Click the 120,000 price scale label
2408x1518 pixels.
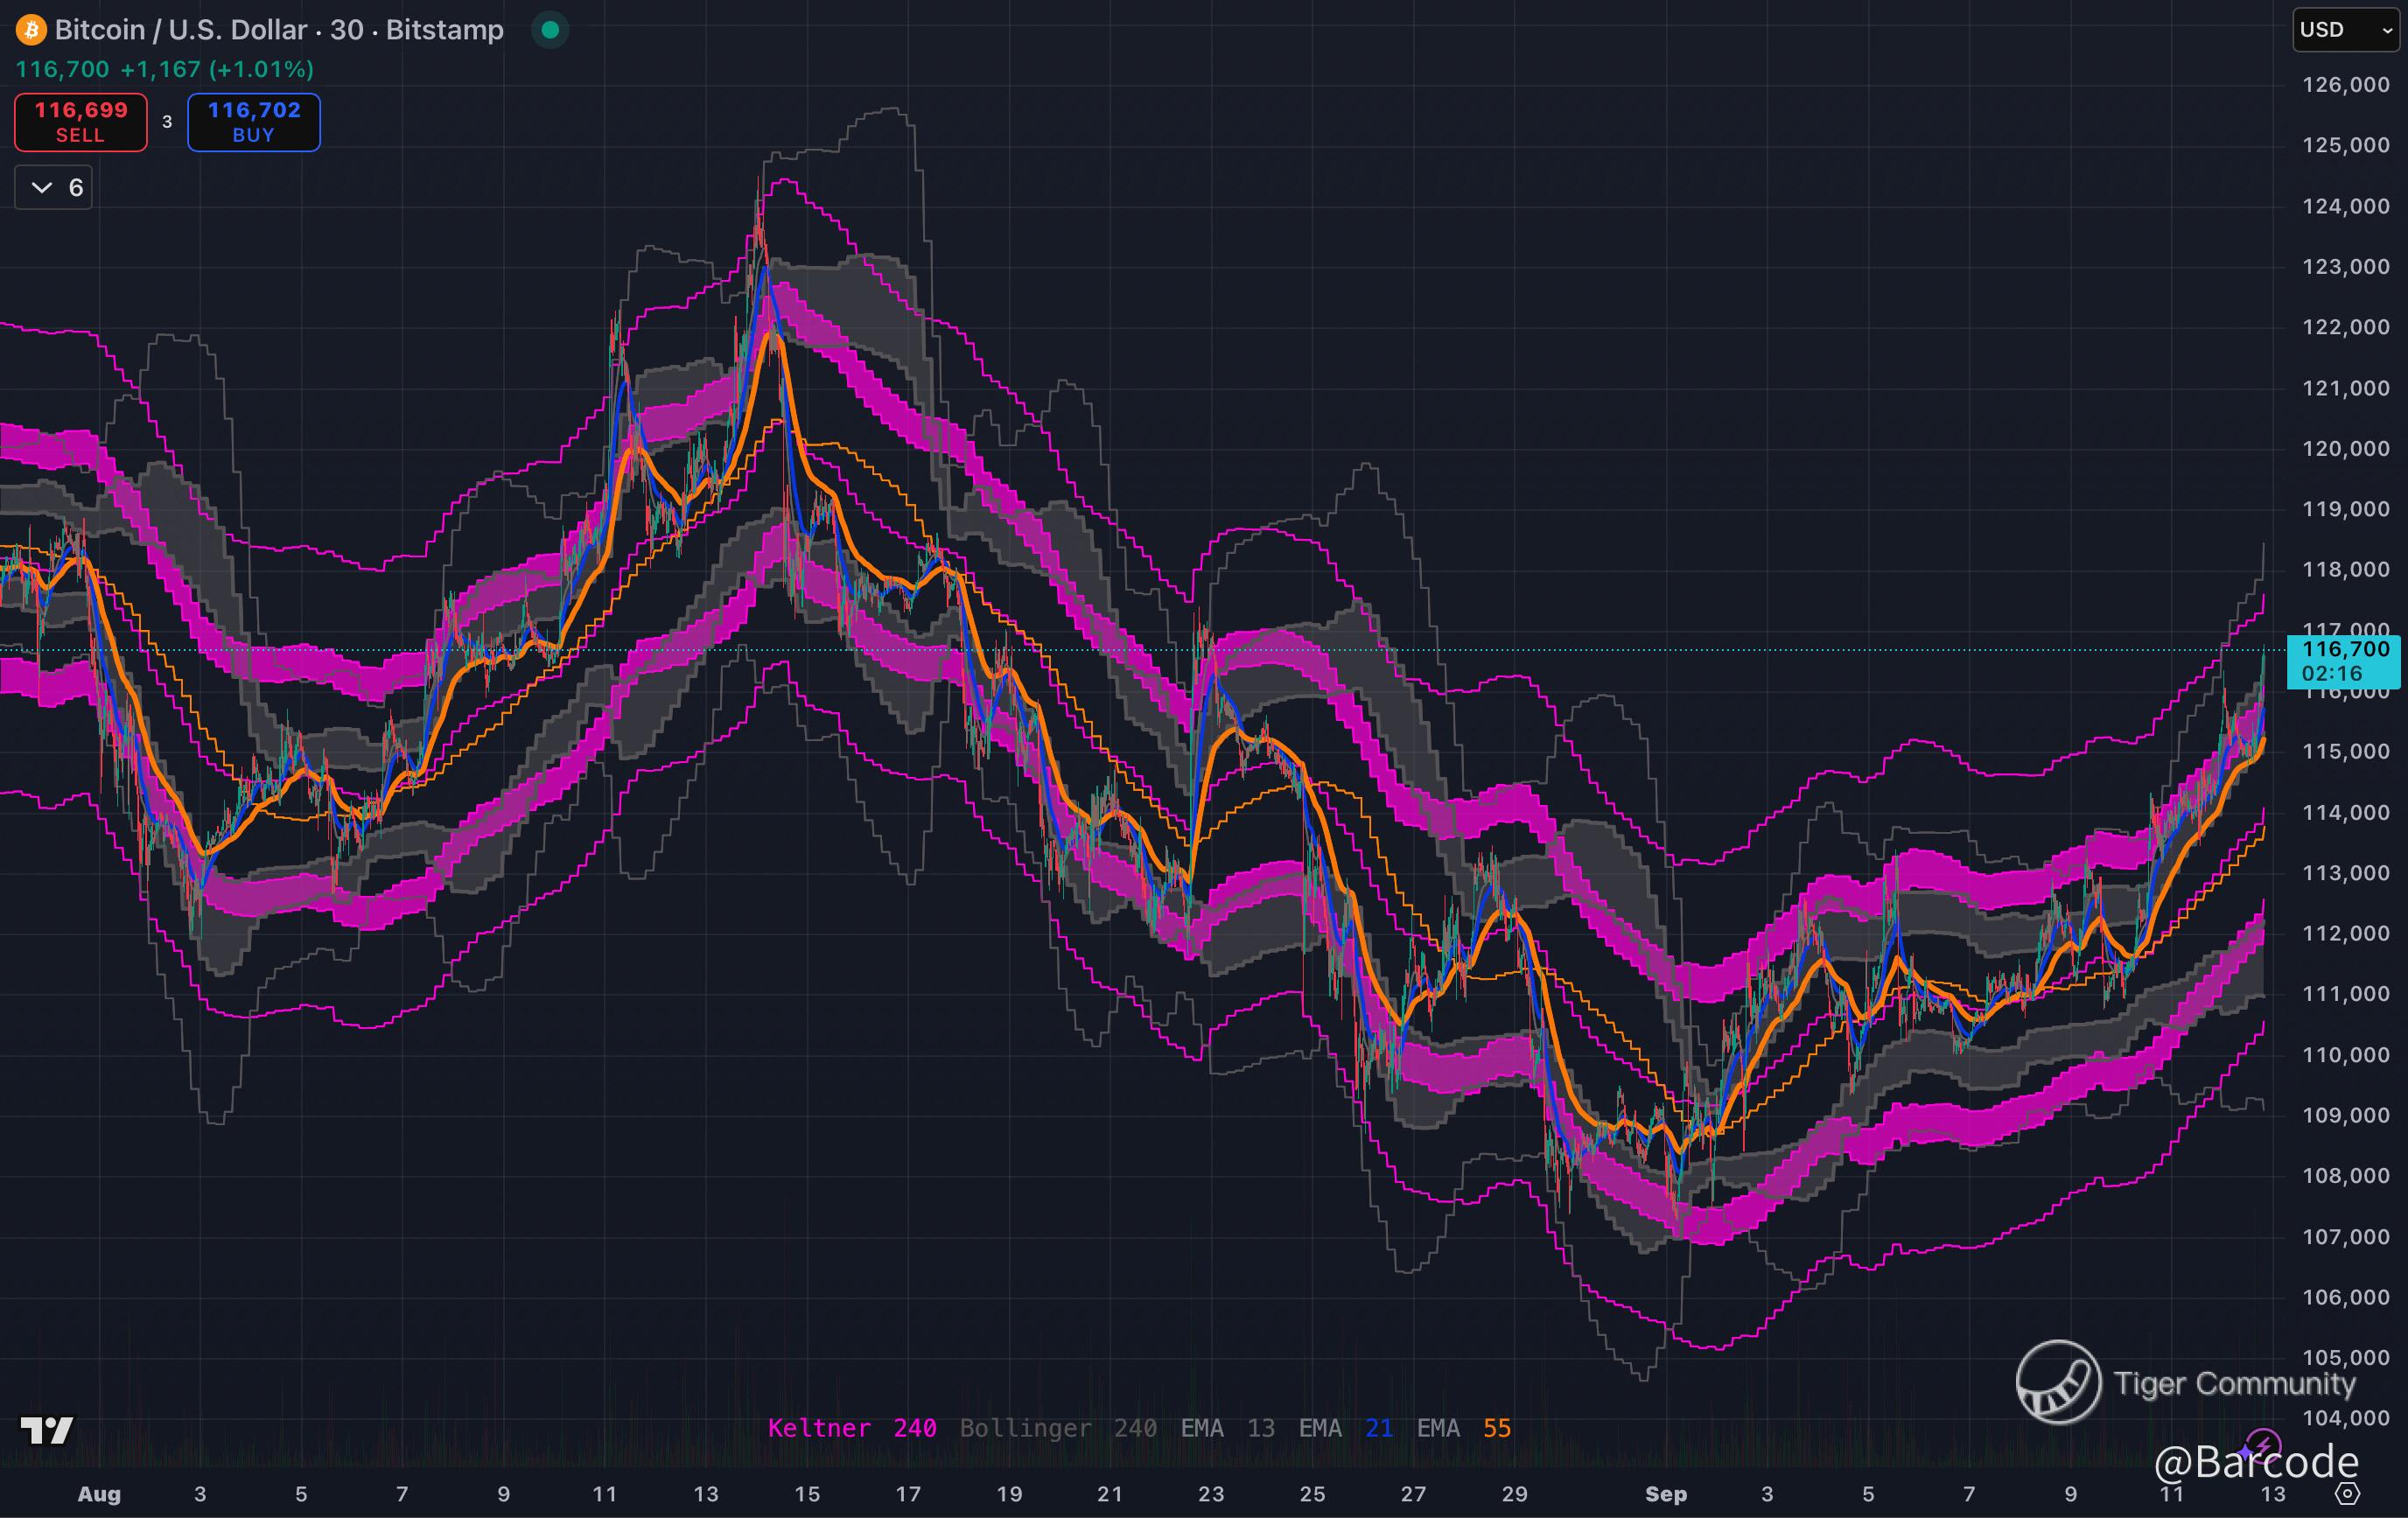pyautogui.click(x=2345, y=449)
